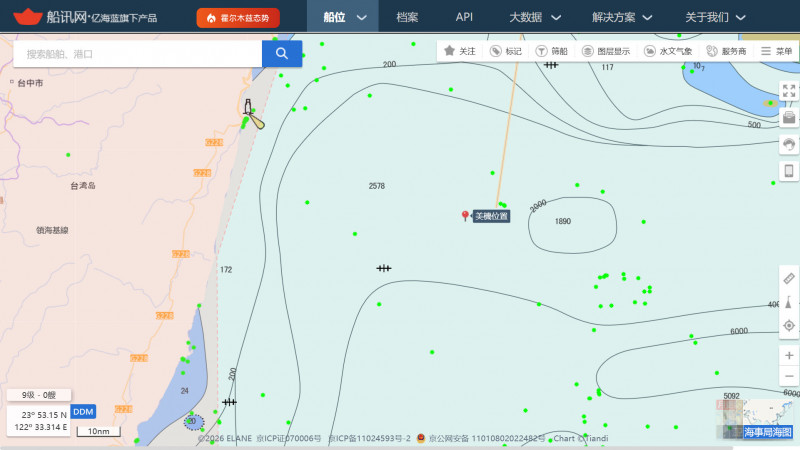Toggle 水文气象 weather overlay
Screen dimensions: 800x450
point(668,51)
